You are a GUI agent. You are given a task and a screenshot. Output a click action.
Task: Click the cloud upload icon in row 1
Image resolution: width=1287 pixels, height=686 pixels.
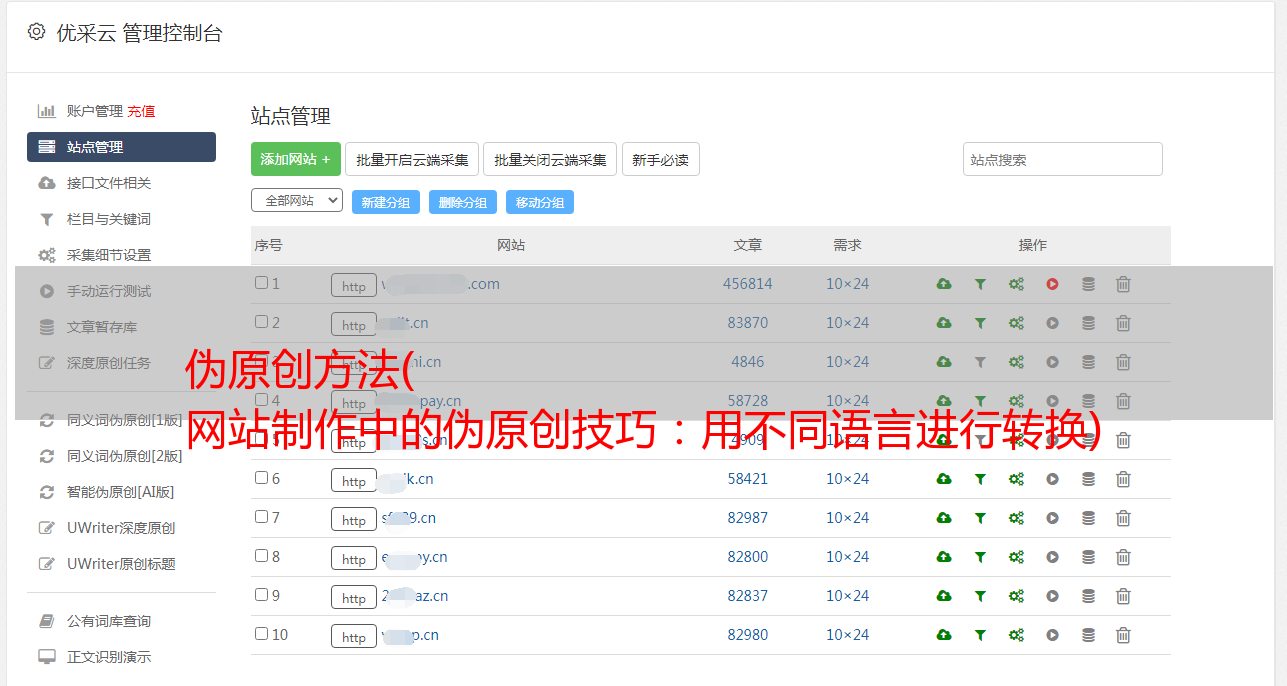pyautogui.click(x=943, y=284)
